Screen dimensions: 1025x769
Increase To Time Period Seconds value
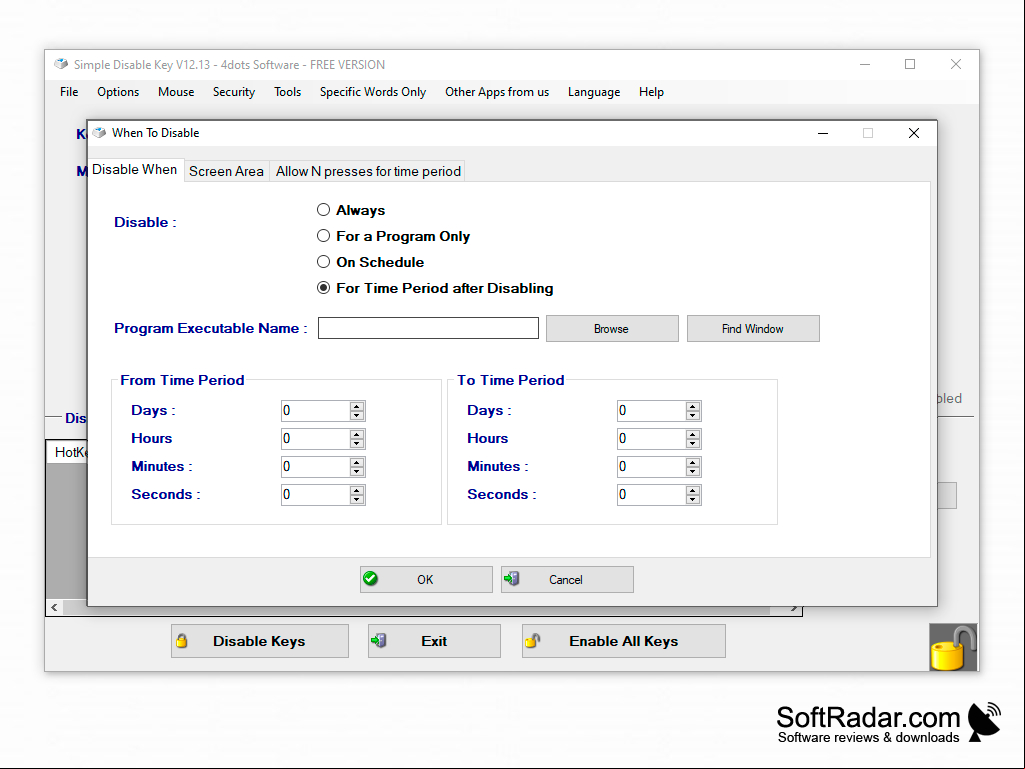pyautogui.click(x=693, y=490)
